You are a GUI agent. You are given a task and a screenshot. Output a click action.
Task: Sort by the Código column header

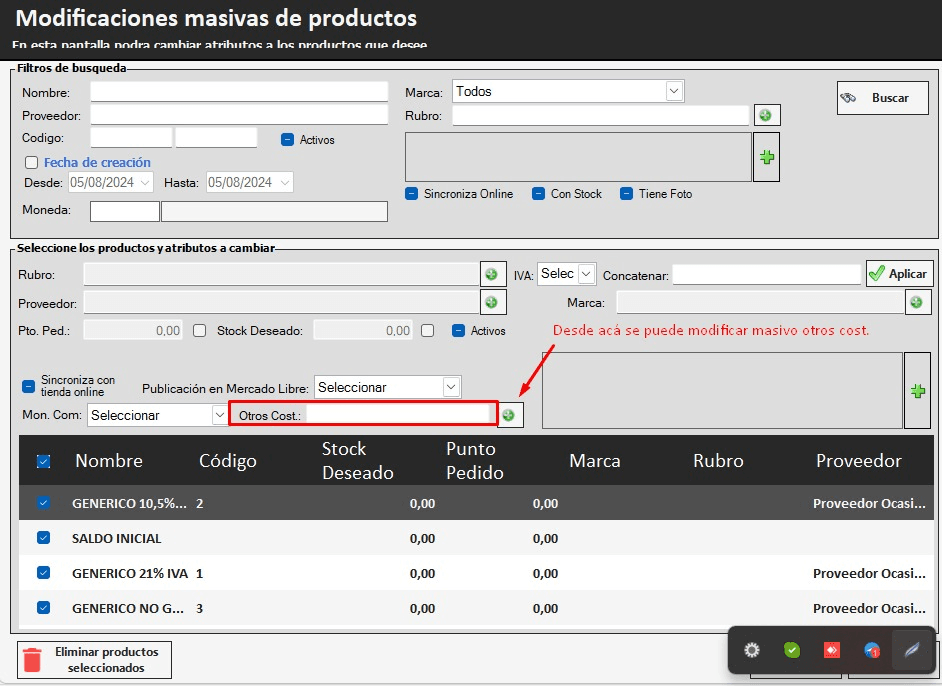tap(228, 461)
